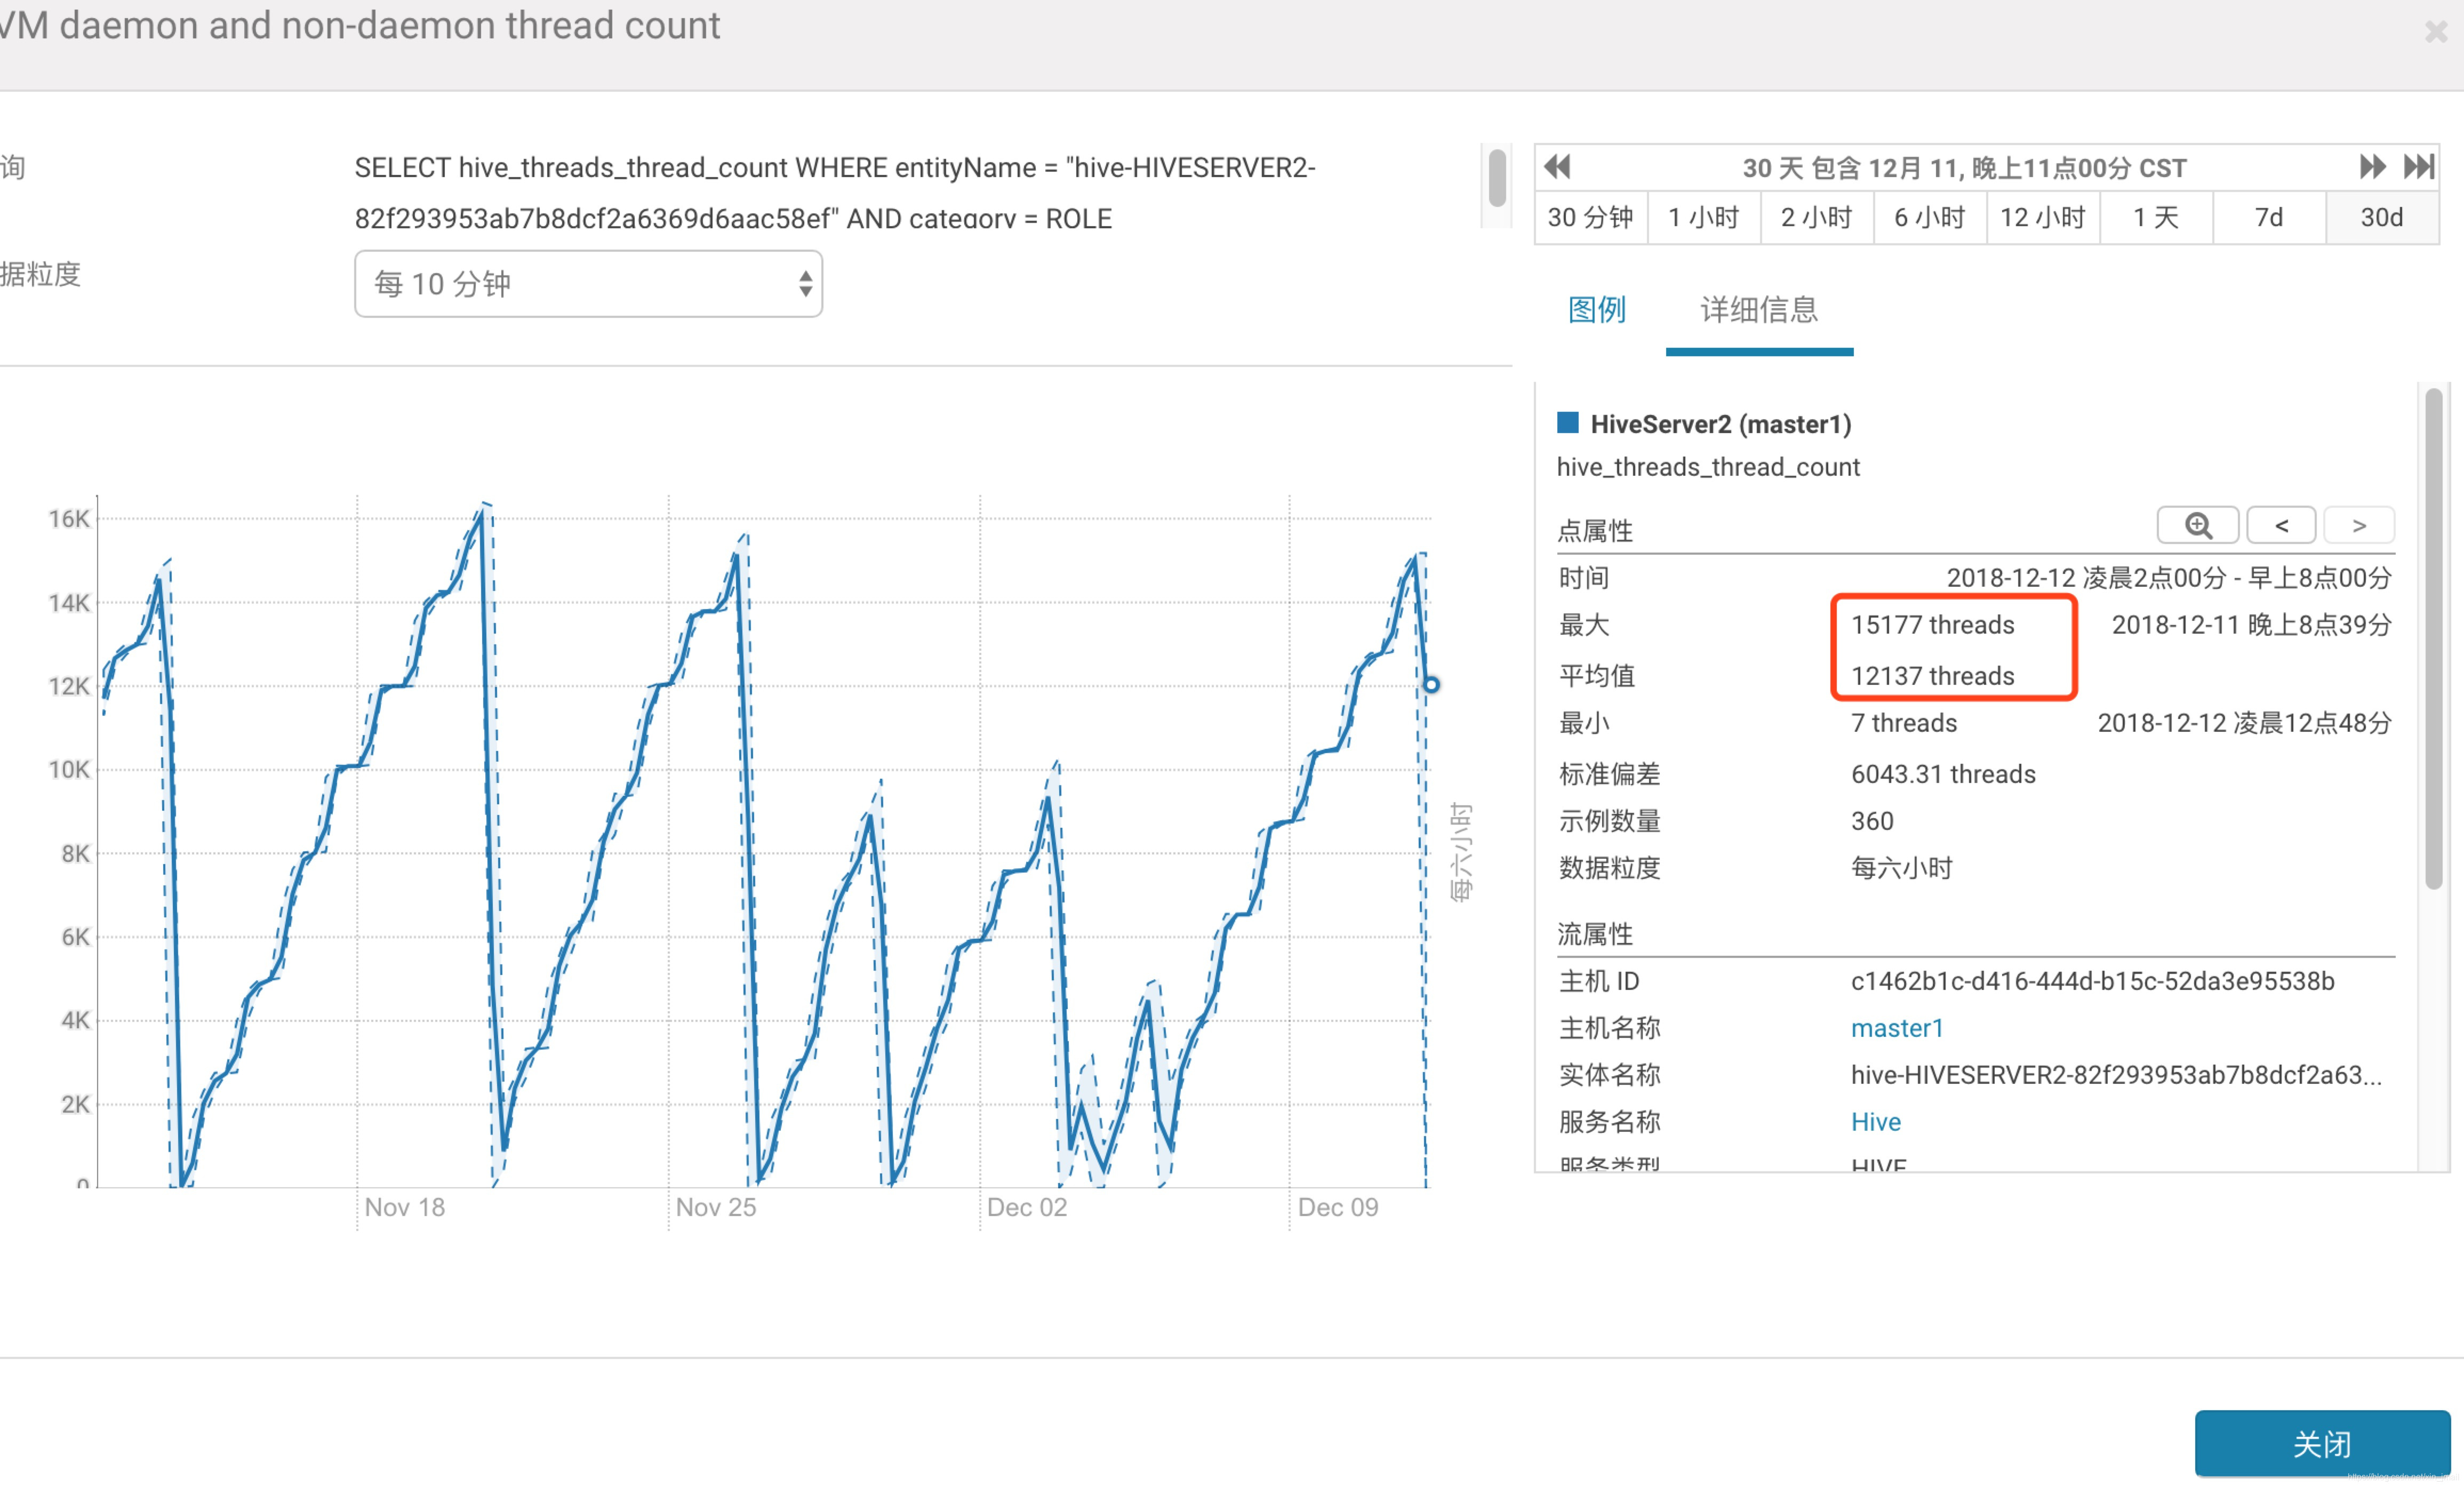This screenshot has width=2464, height=1487.
Task: Click the Nov 25 x-axis label
Action: coord(715,1207)
